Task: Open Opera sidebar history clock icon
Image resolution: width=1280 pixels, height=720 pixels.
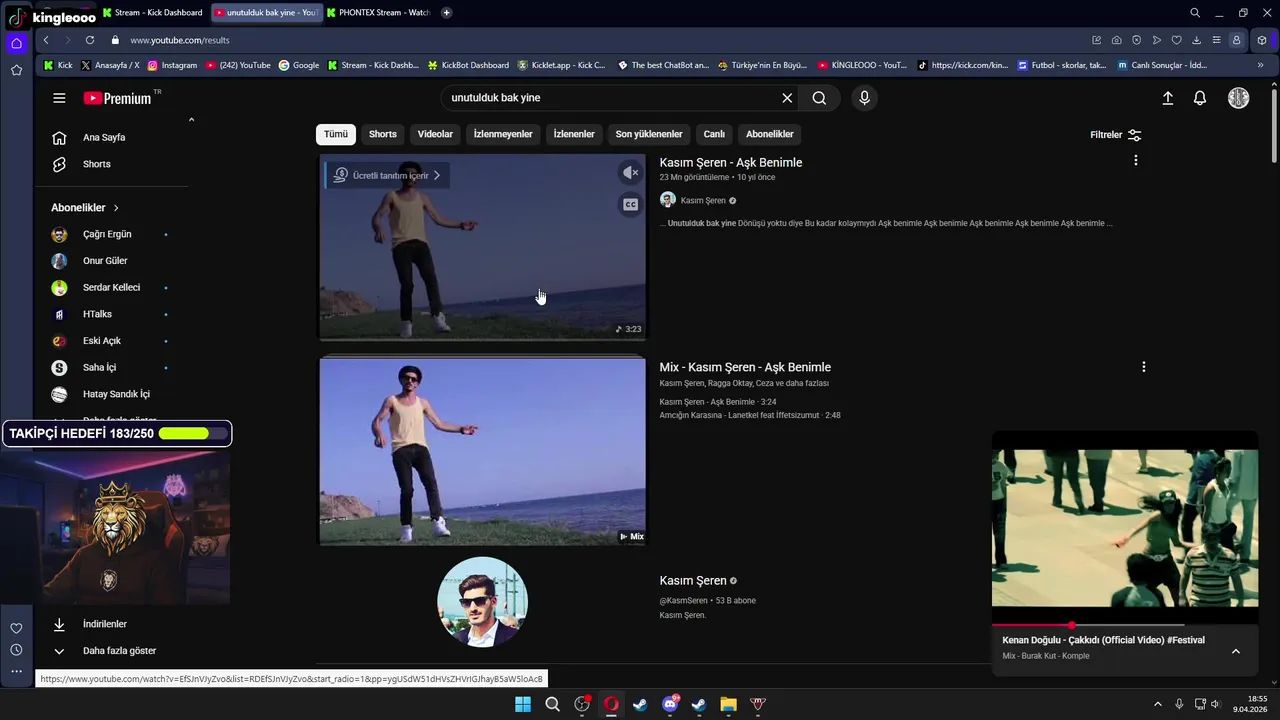Action: [16, 649]
